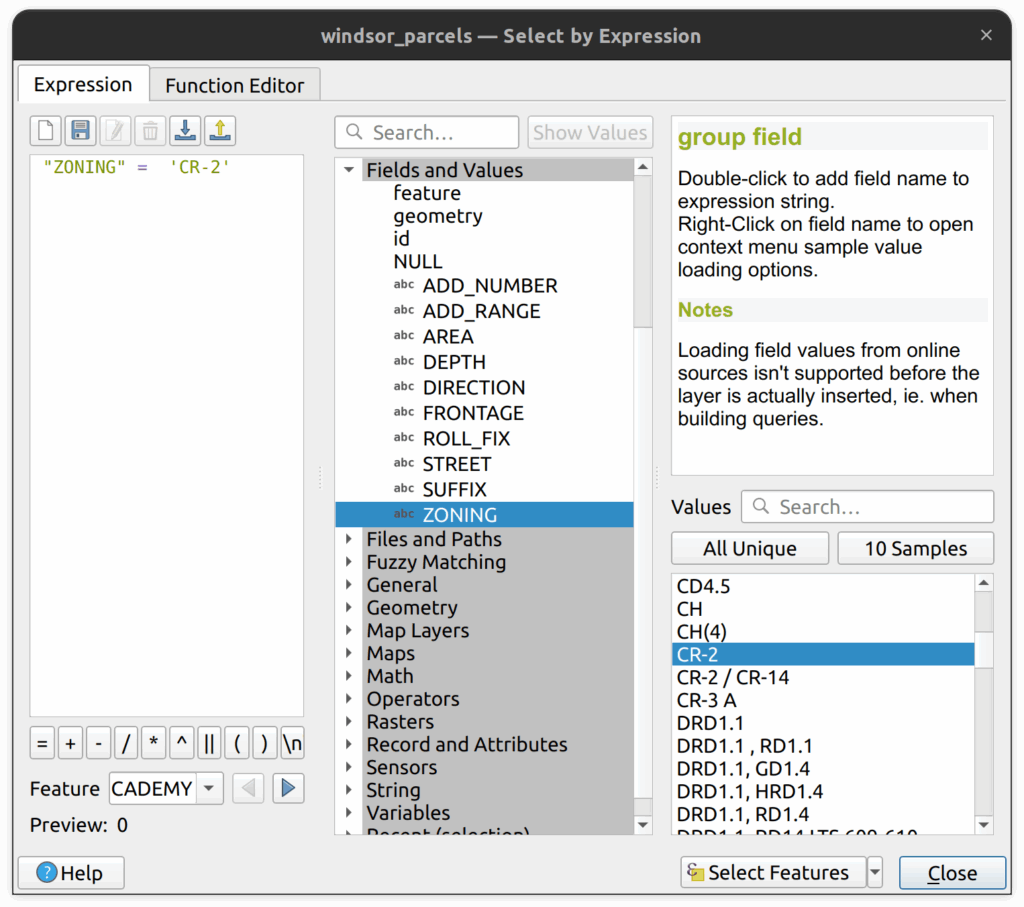Expand the Operators function group

(x=349, y=699)
